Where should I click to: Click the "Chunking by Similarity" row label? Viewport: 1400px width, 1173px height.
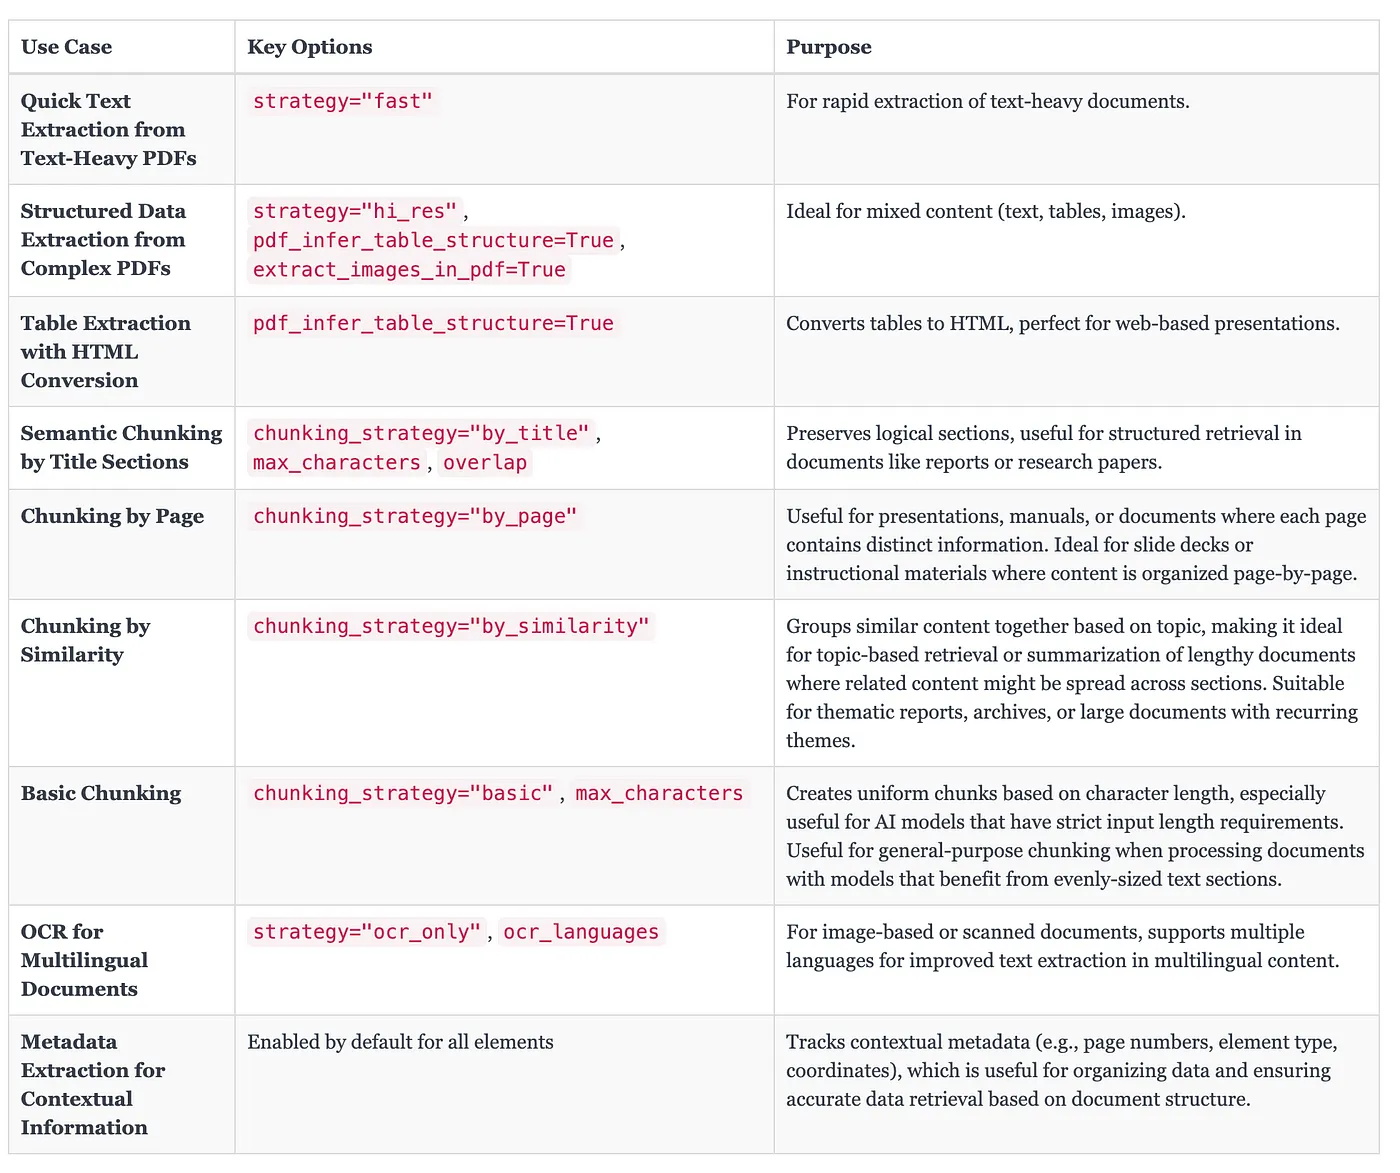click(x=85, y=640)
